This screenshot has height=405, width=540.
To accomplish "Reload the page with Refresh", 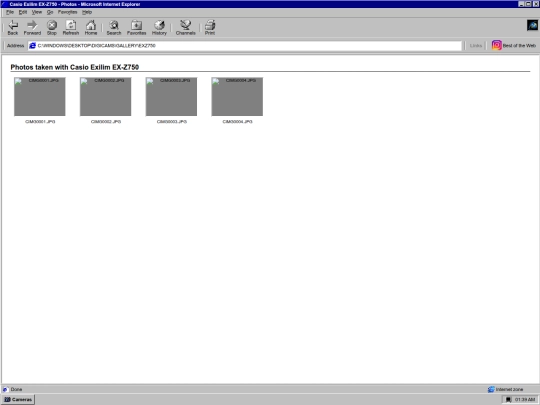I will [x=71, y=28].
